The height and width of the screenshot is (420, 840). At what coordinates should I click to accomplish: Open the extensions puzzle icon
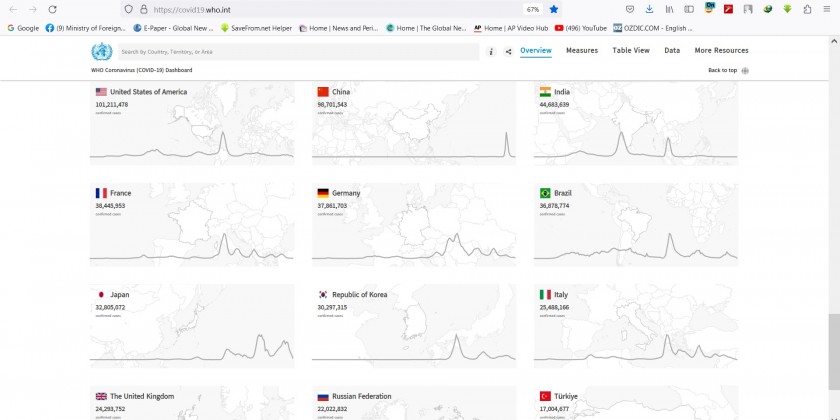point(807,9)
